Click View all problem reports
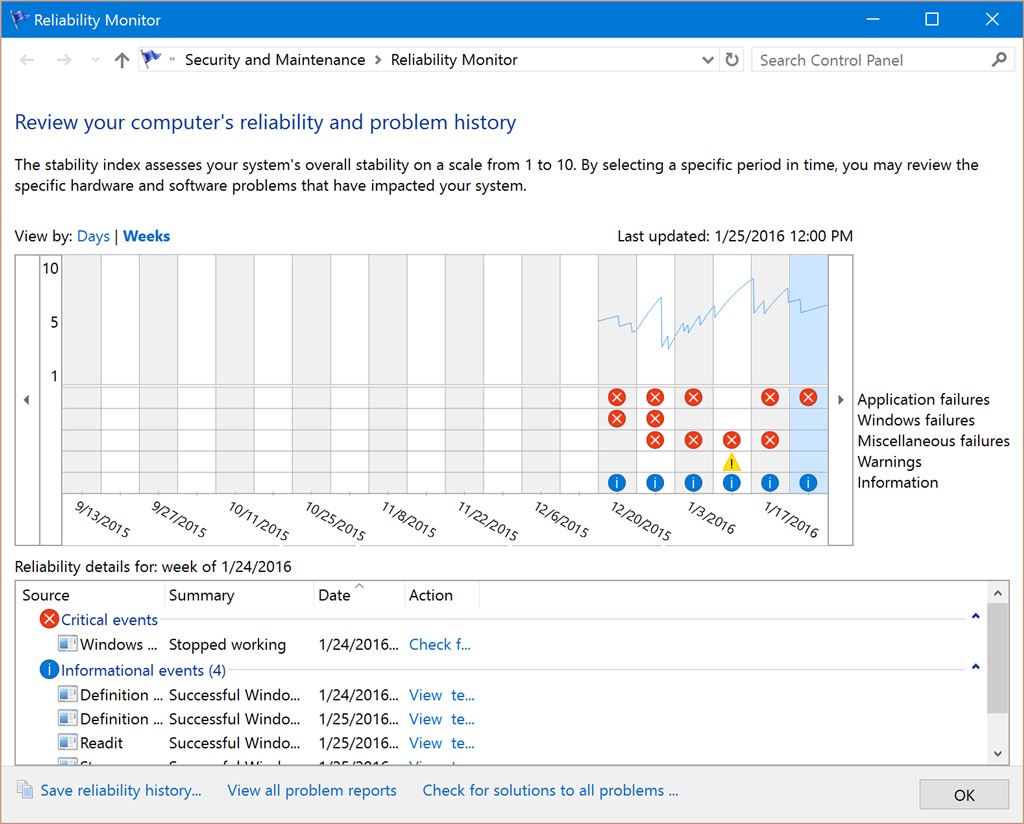1024x824 pixels. [312, 790]
